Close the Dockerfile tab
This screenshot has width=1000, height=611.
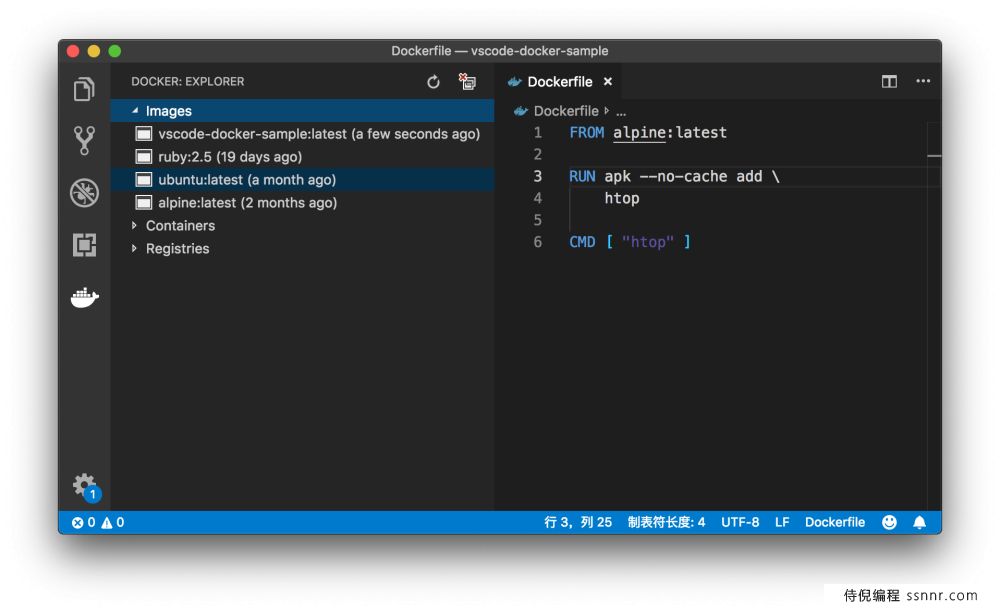tap(608, 82)
